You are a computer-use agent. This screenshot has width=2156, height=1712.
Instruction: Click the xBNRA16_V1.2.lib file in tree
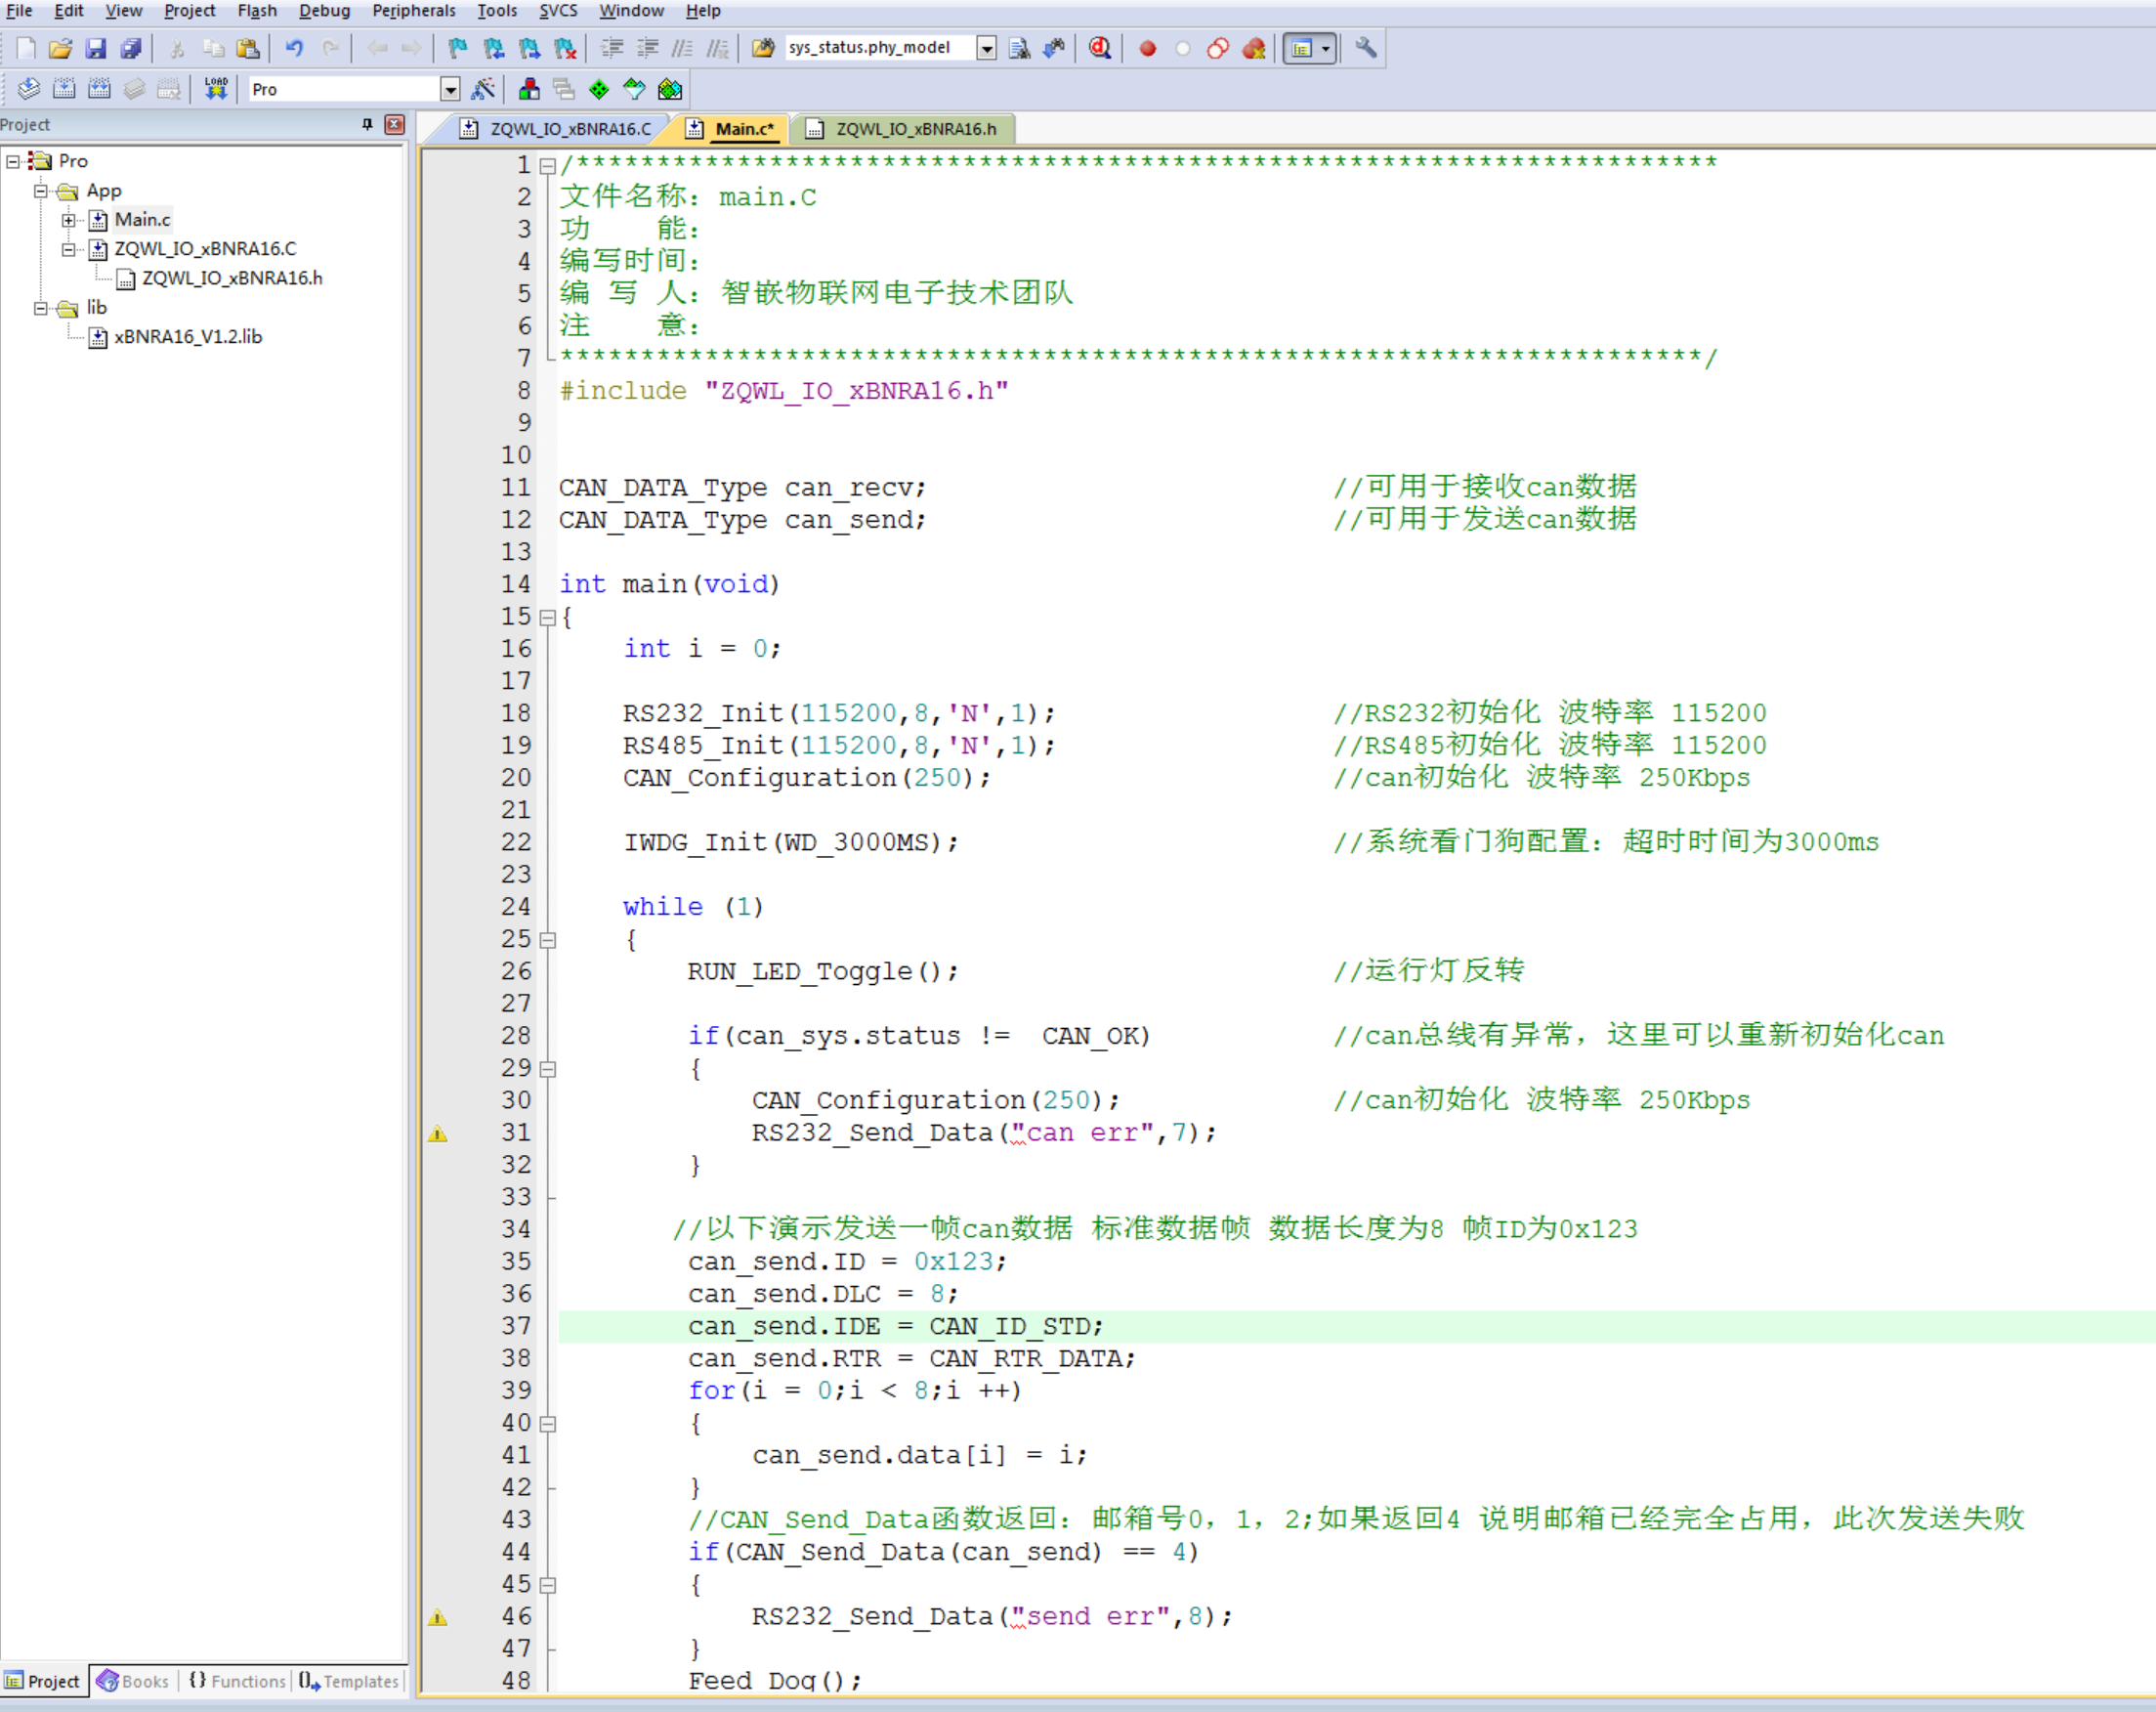pyautogui.click(x=189, y=336)
